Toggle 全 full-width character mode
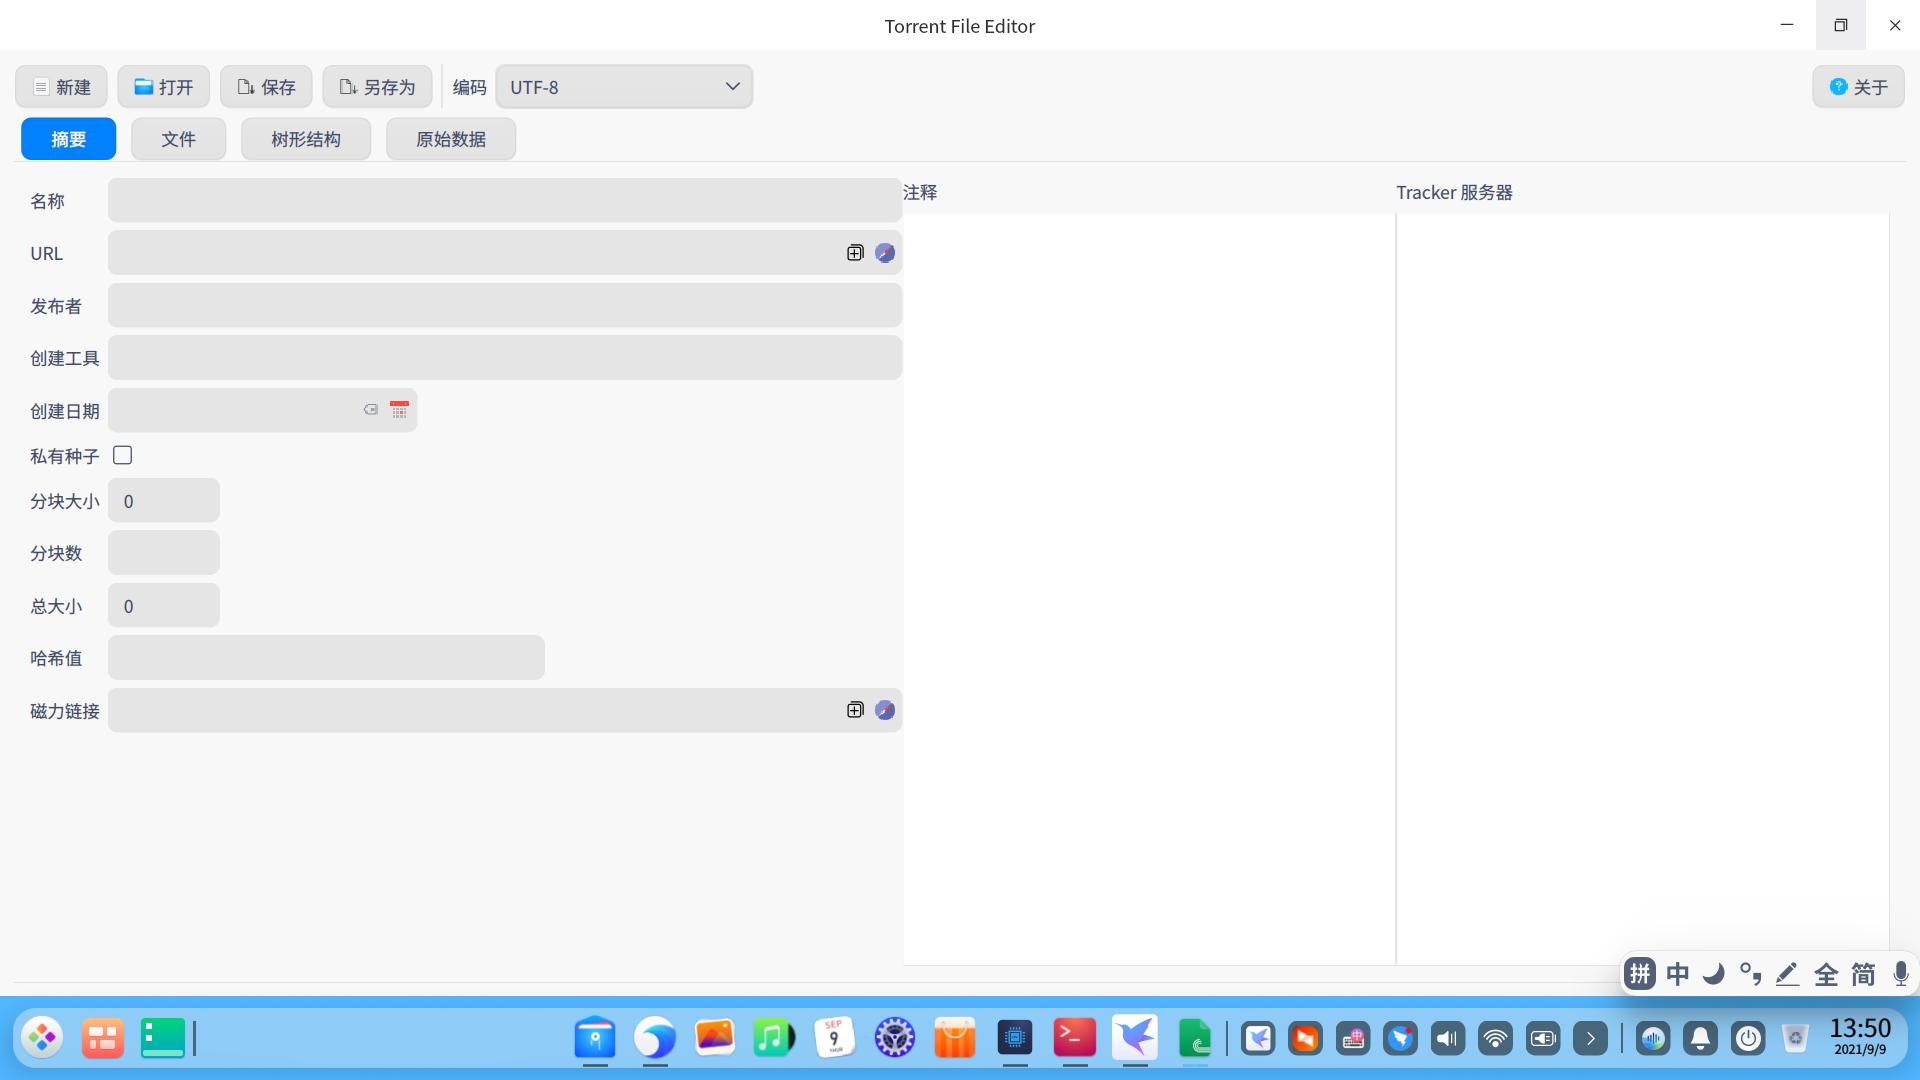Screen dimensions: 1920x1080 [x=1826, y=974]
